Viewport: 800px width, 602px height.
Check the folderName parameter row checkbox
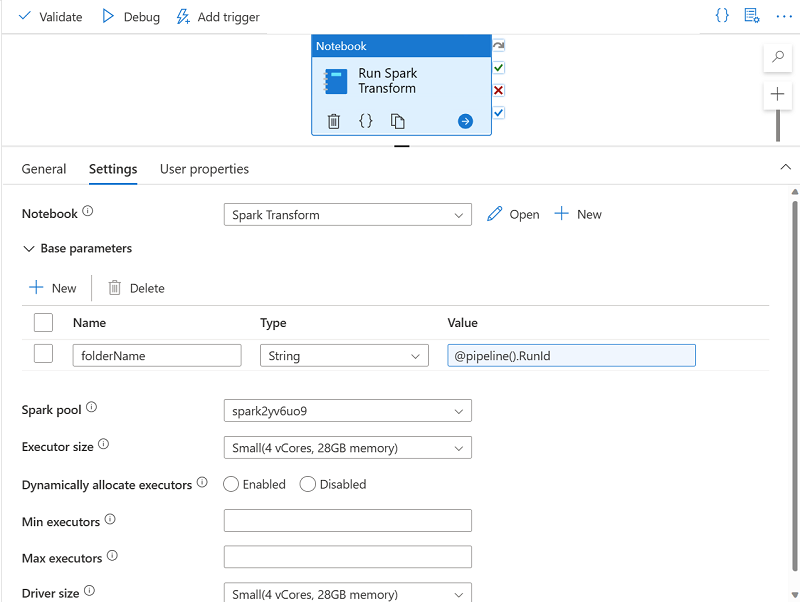[x=43, y=354]
